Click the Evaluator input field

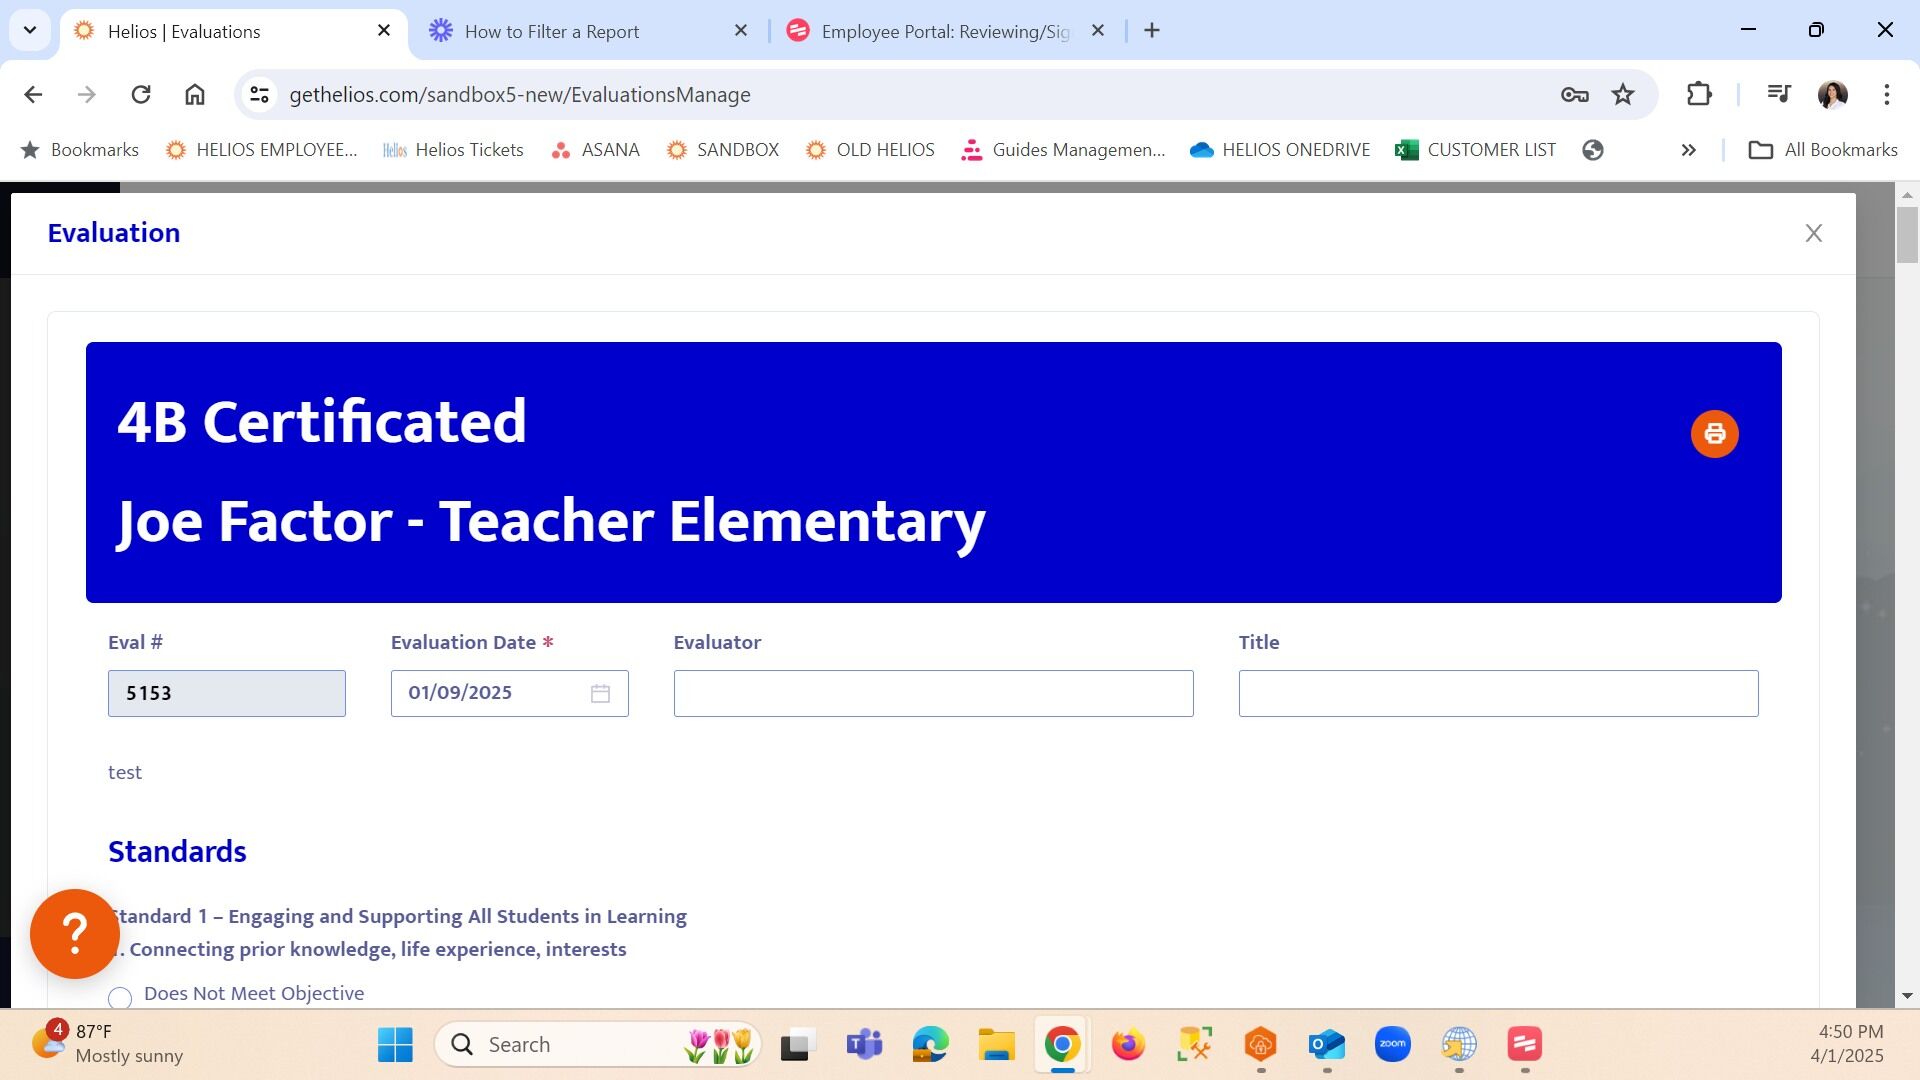[933, 693]
